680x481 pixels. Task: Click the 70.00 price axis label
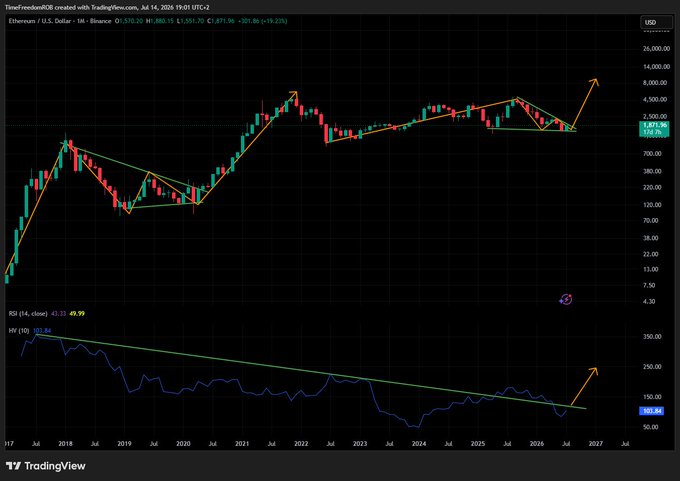tap(651, 221)
